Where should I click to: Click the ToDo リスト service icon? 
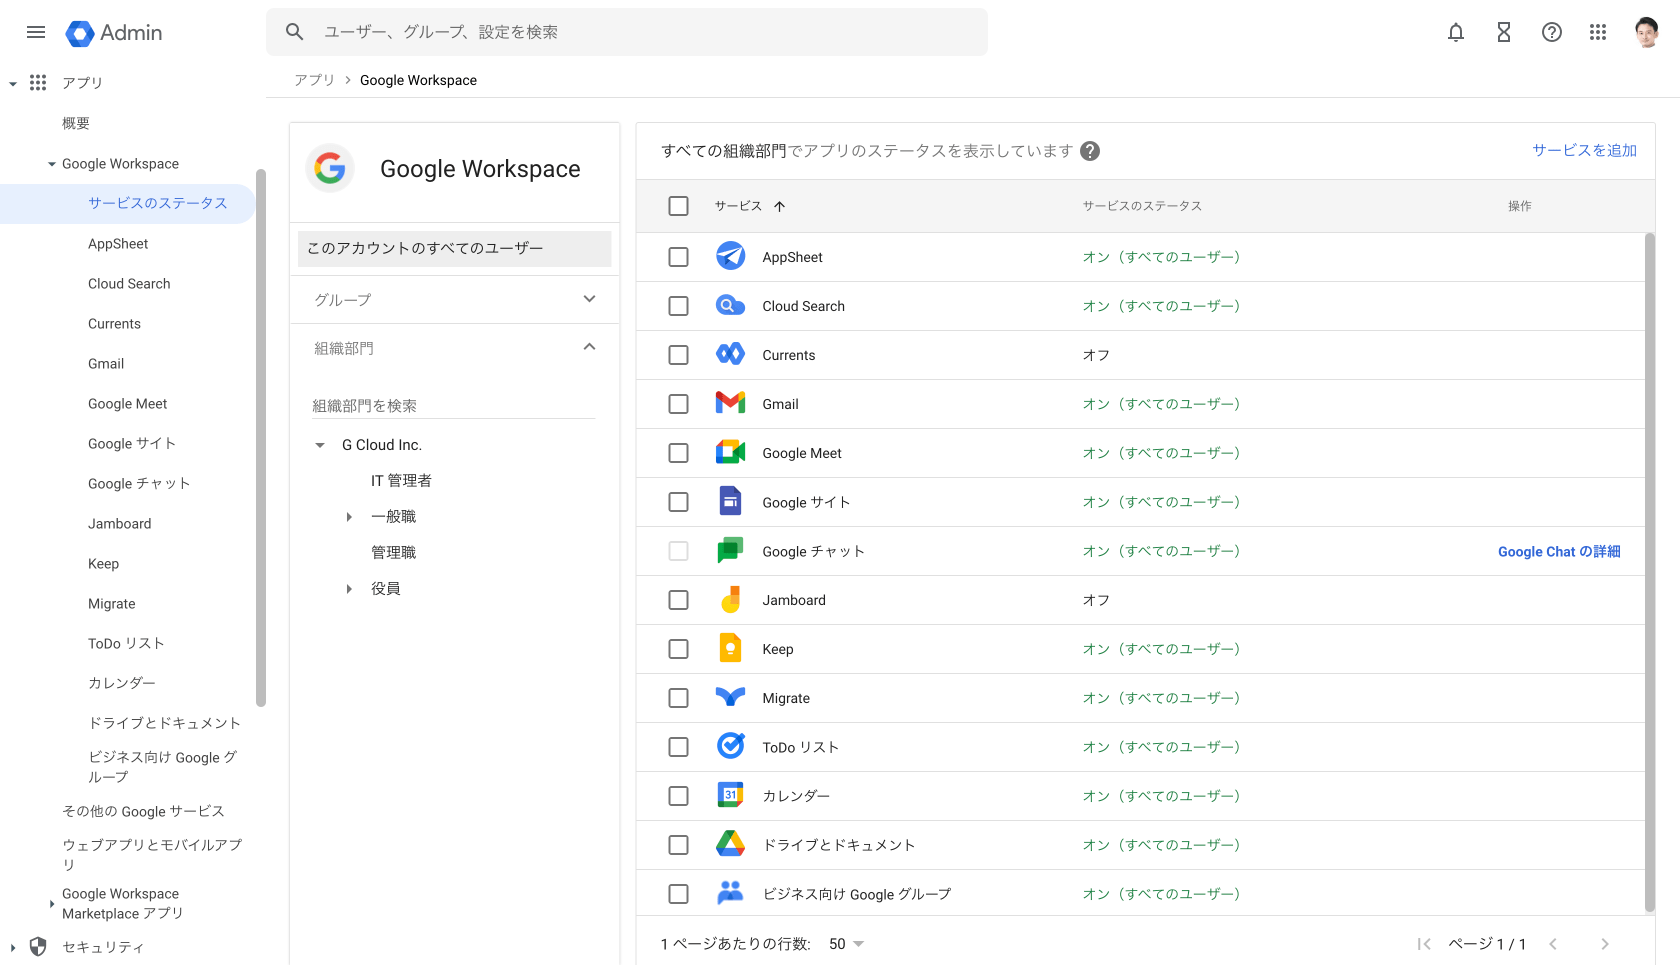[x=731, y=747]
